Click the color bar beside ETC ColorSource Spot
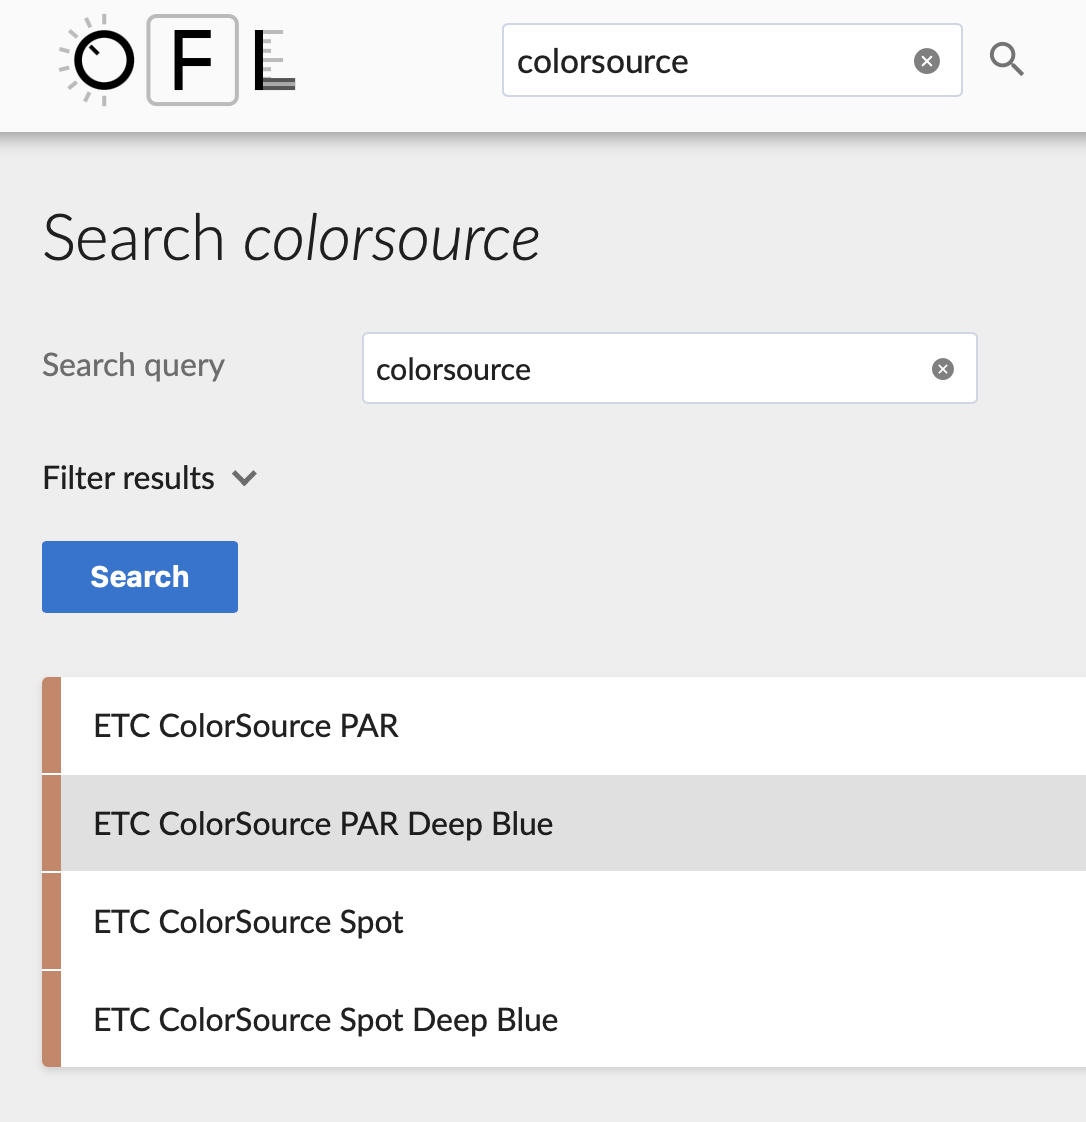 (x=52, y=922)
